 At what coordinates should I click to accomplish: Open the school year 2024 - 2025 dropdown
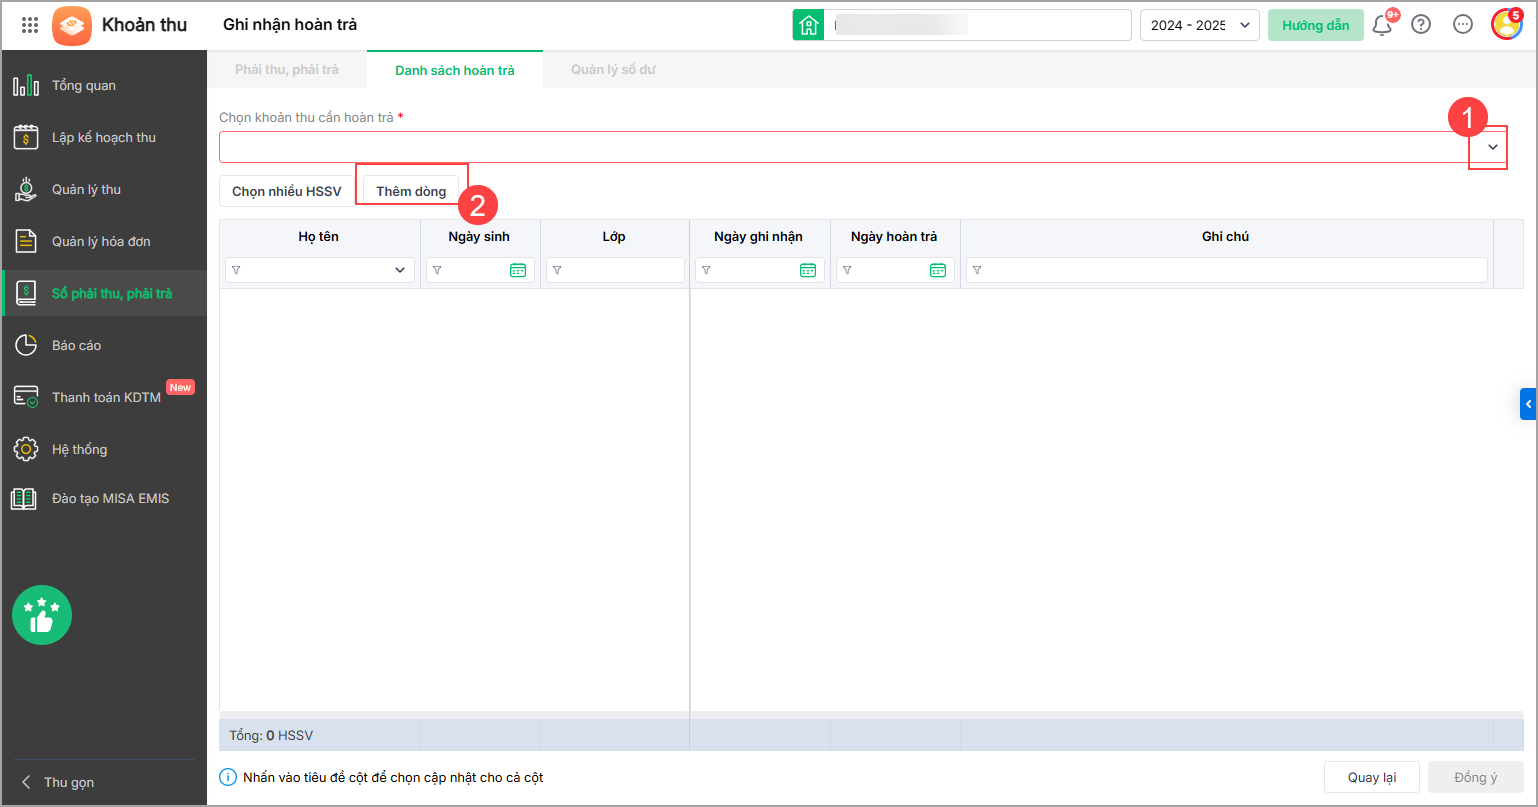[1200, 25]
